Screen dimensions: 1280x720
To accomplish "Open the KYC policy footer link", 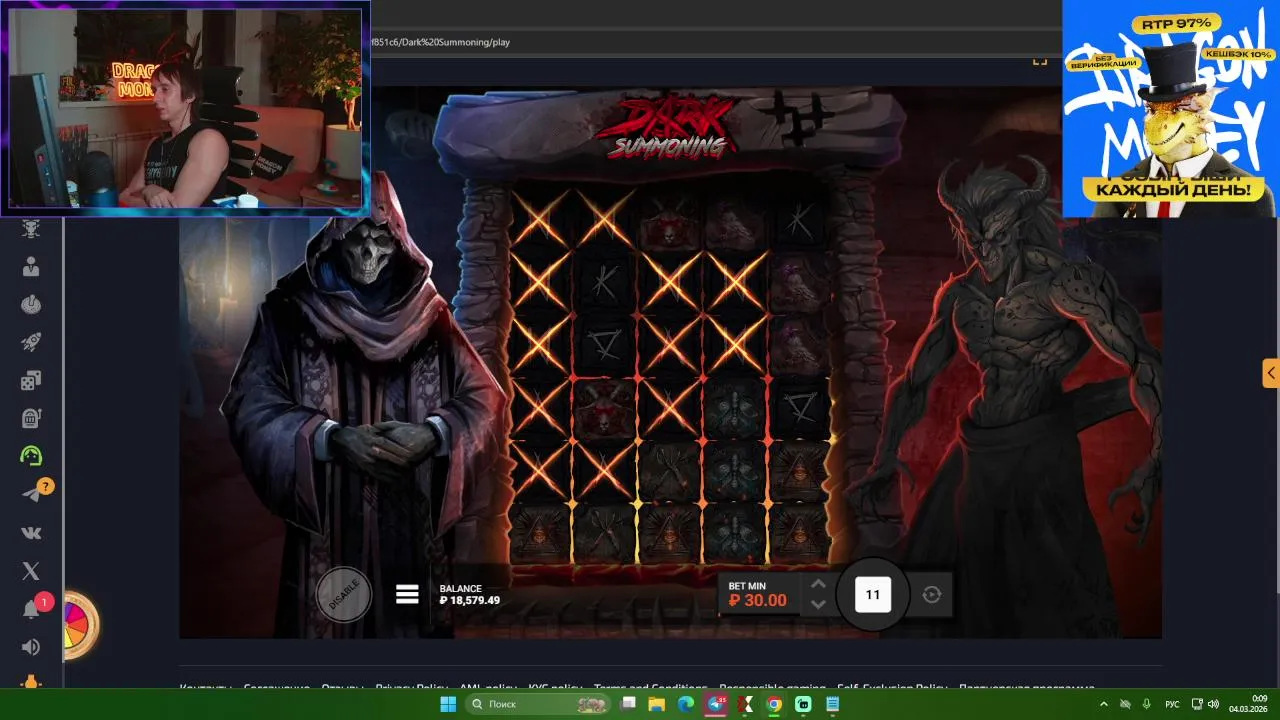I will (x=555, y=688).
